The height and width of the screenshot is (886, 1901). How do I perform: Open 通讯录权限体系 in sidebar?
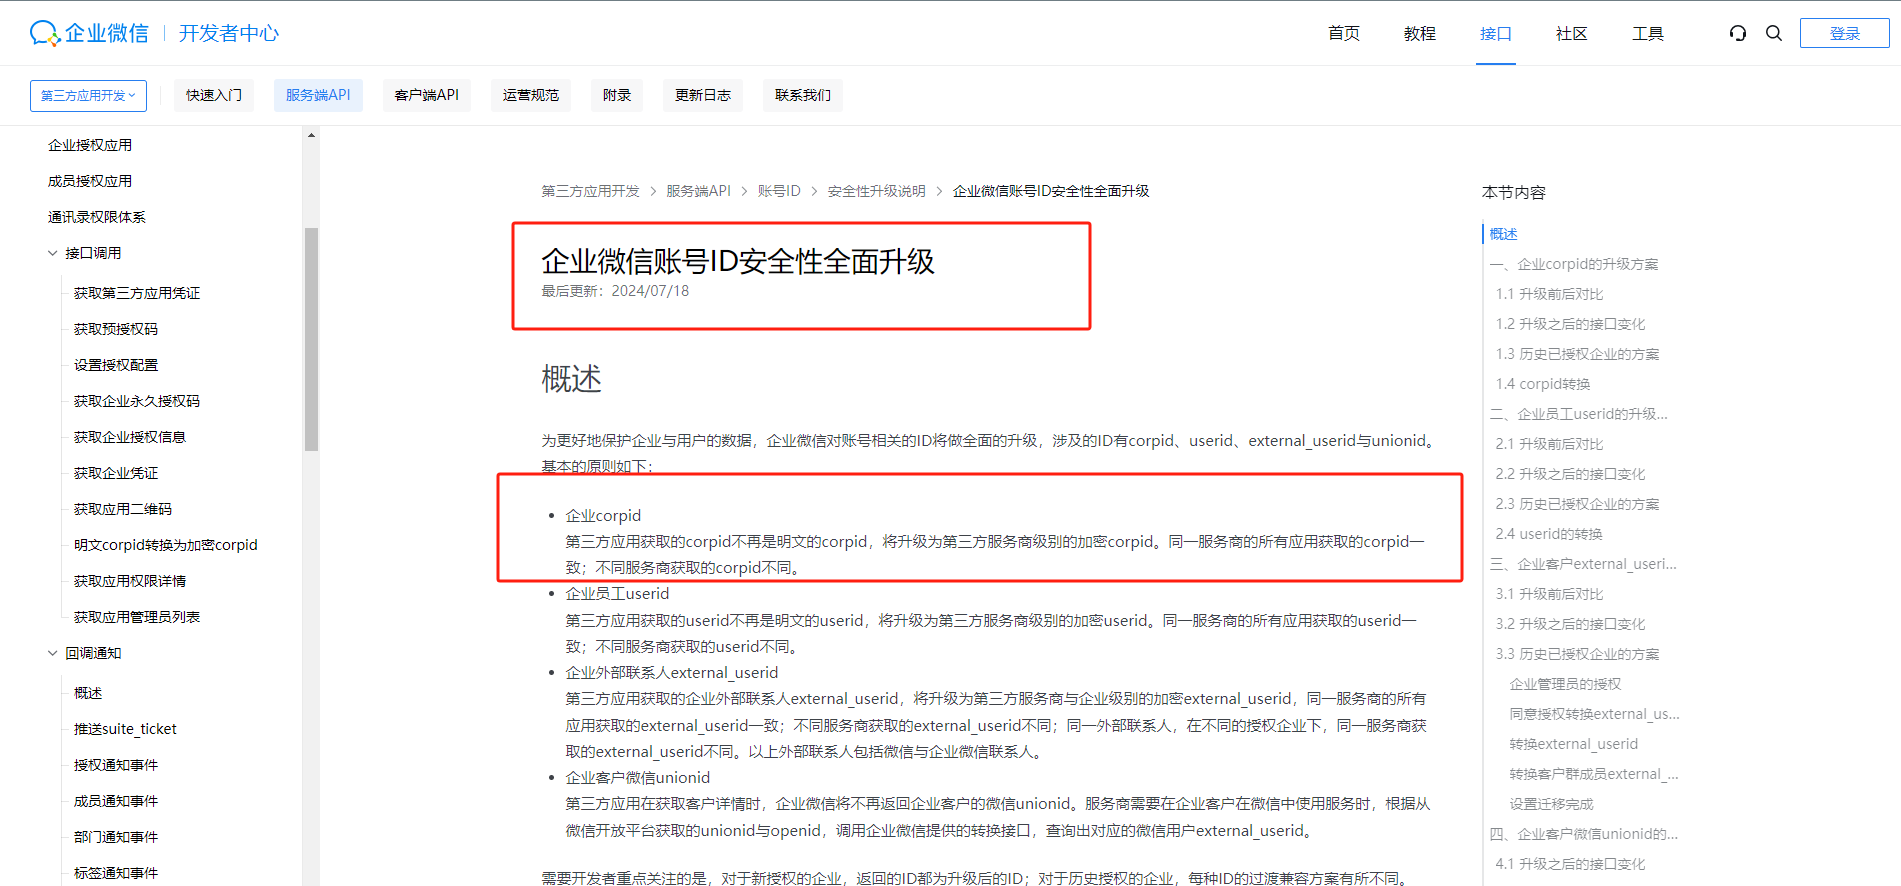click(x=97, y=217)
